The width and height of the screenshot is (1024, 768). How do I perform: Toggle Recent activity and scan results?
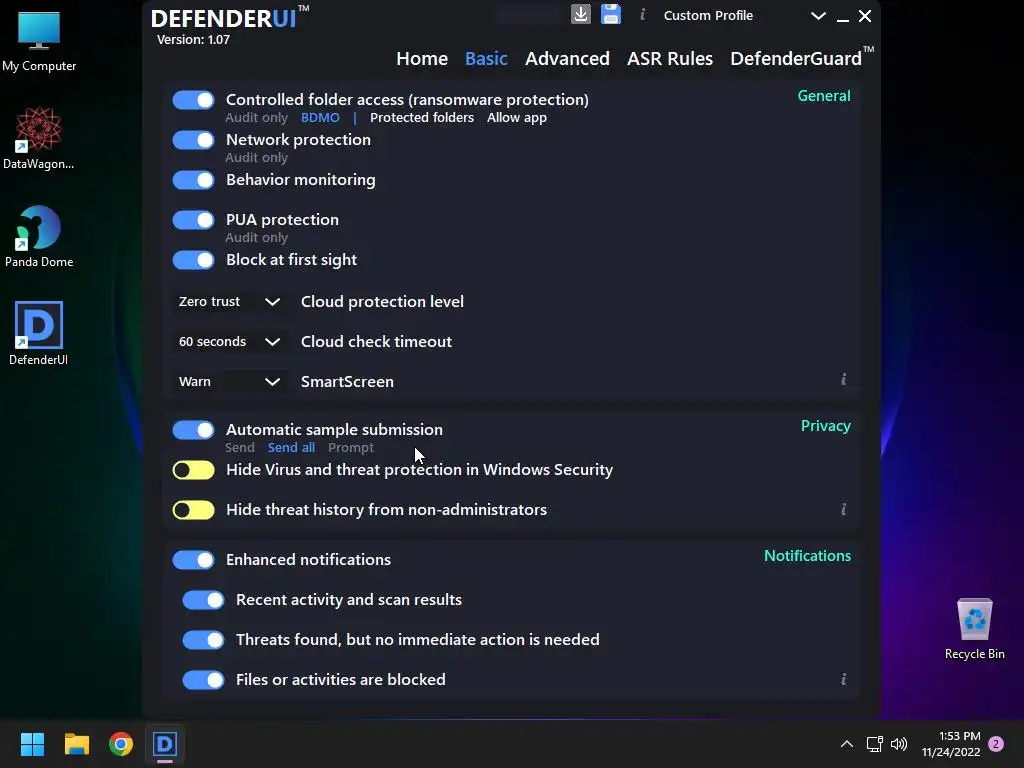click(203, 600)
